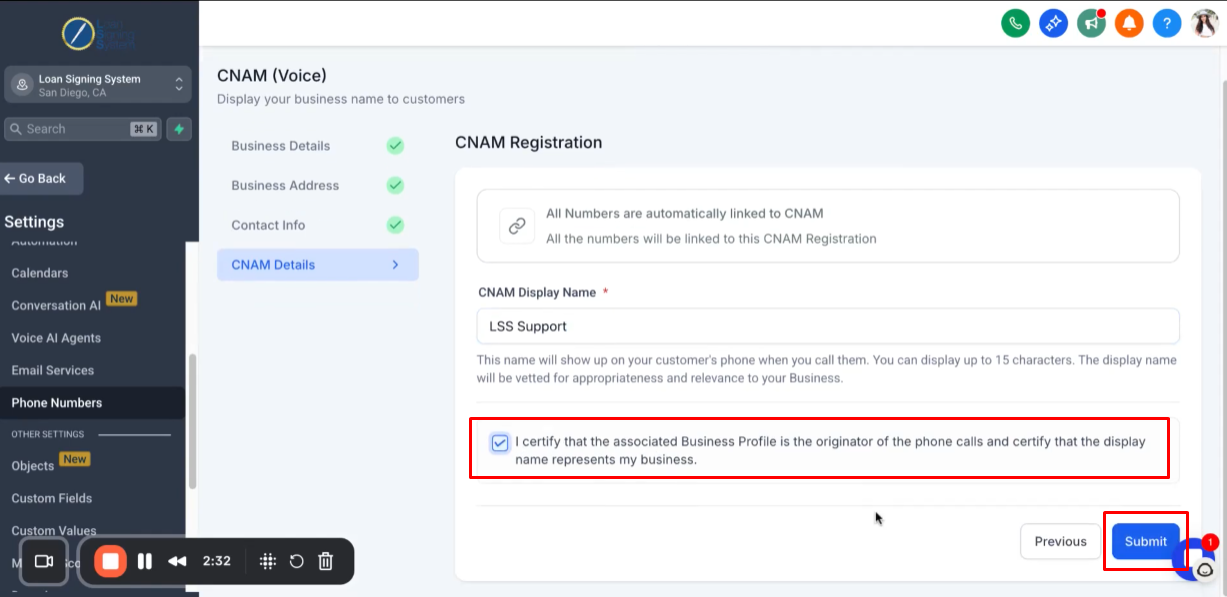Screen dimensions: 1227x597
Task: Delete recording using the trash icon
Action: coord(325,561)
